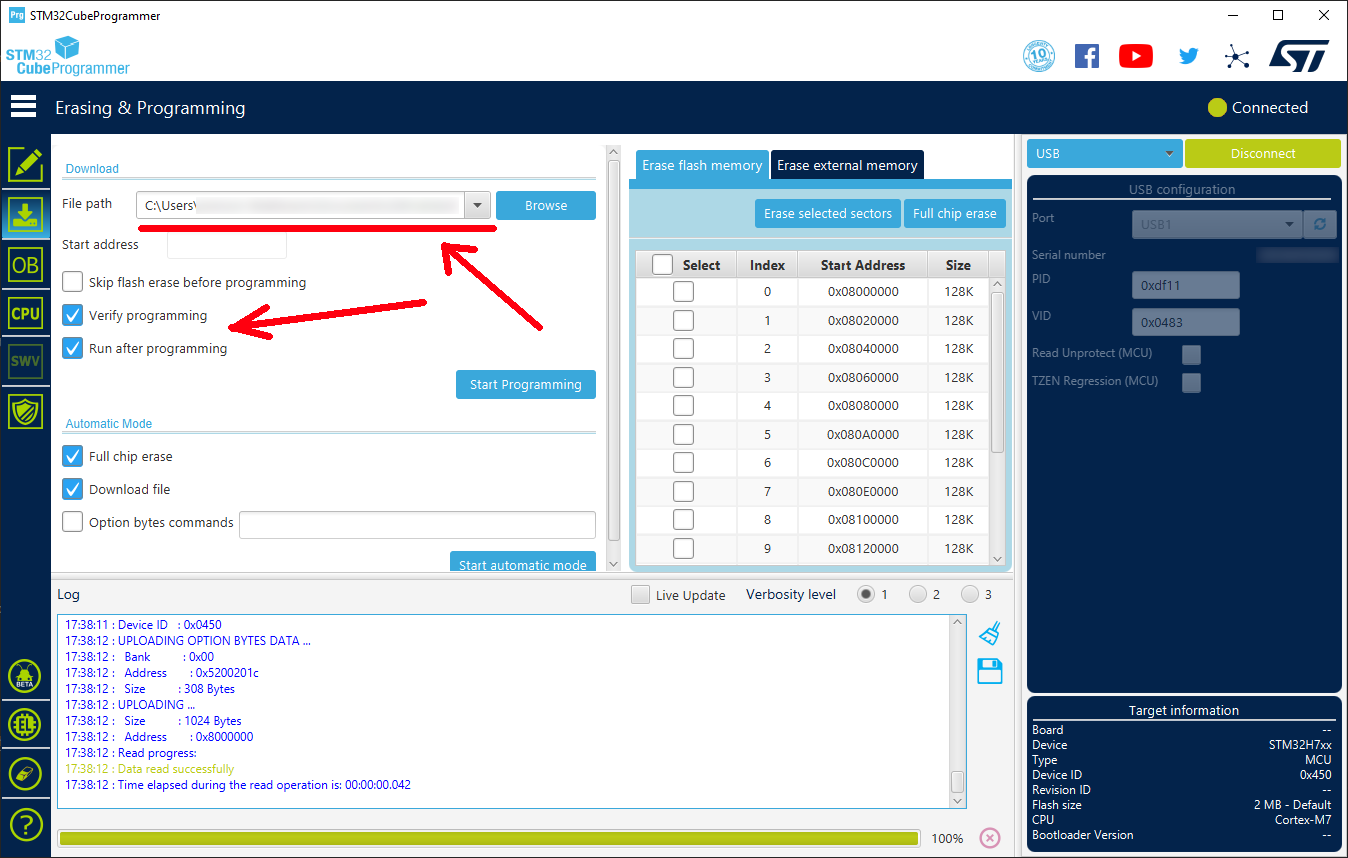Click the Start address input field
The image size is (1348, 858).
point(227,244)
